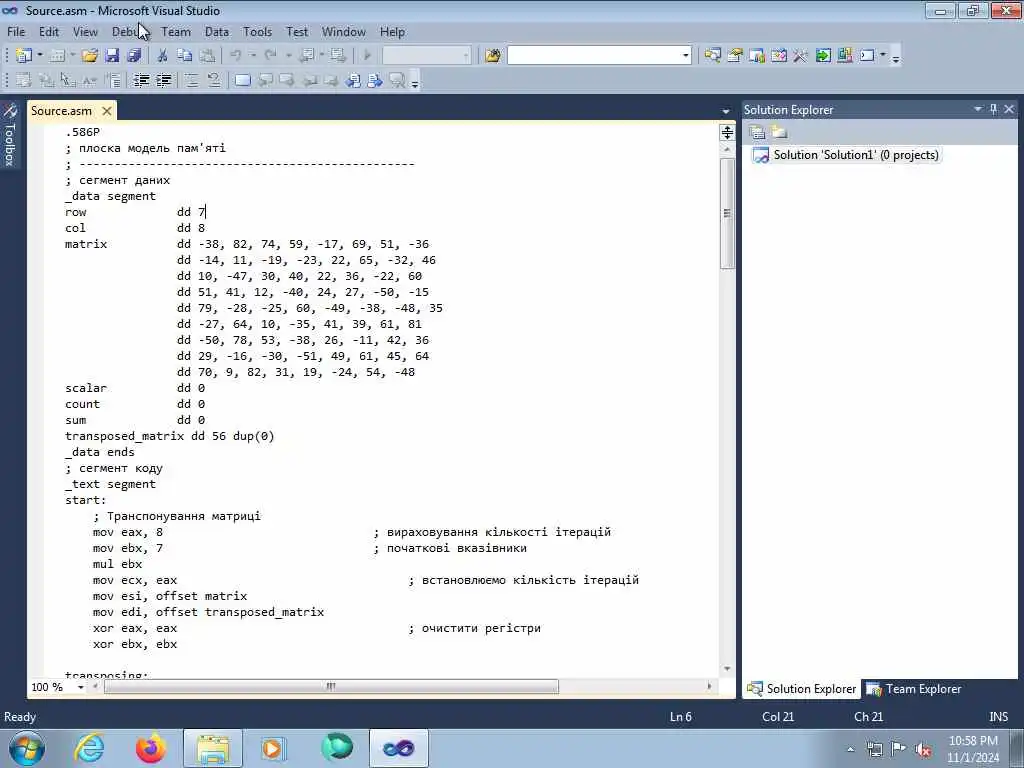Click the Navigate Forward icon
Viewport: 1024px width, 768px height.
[338, 56]
